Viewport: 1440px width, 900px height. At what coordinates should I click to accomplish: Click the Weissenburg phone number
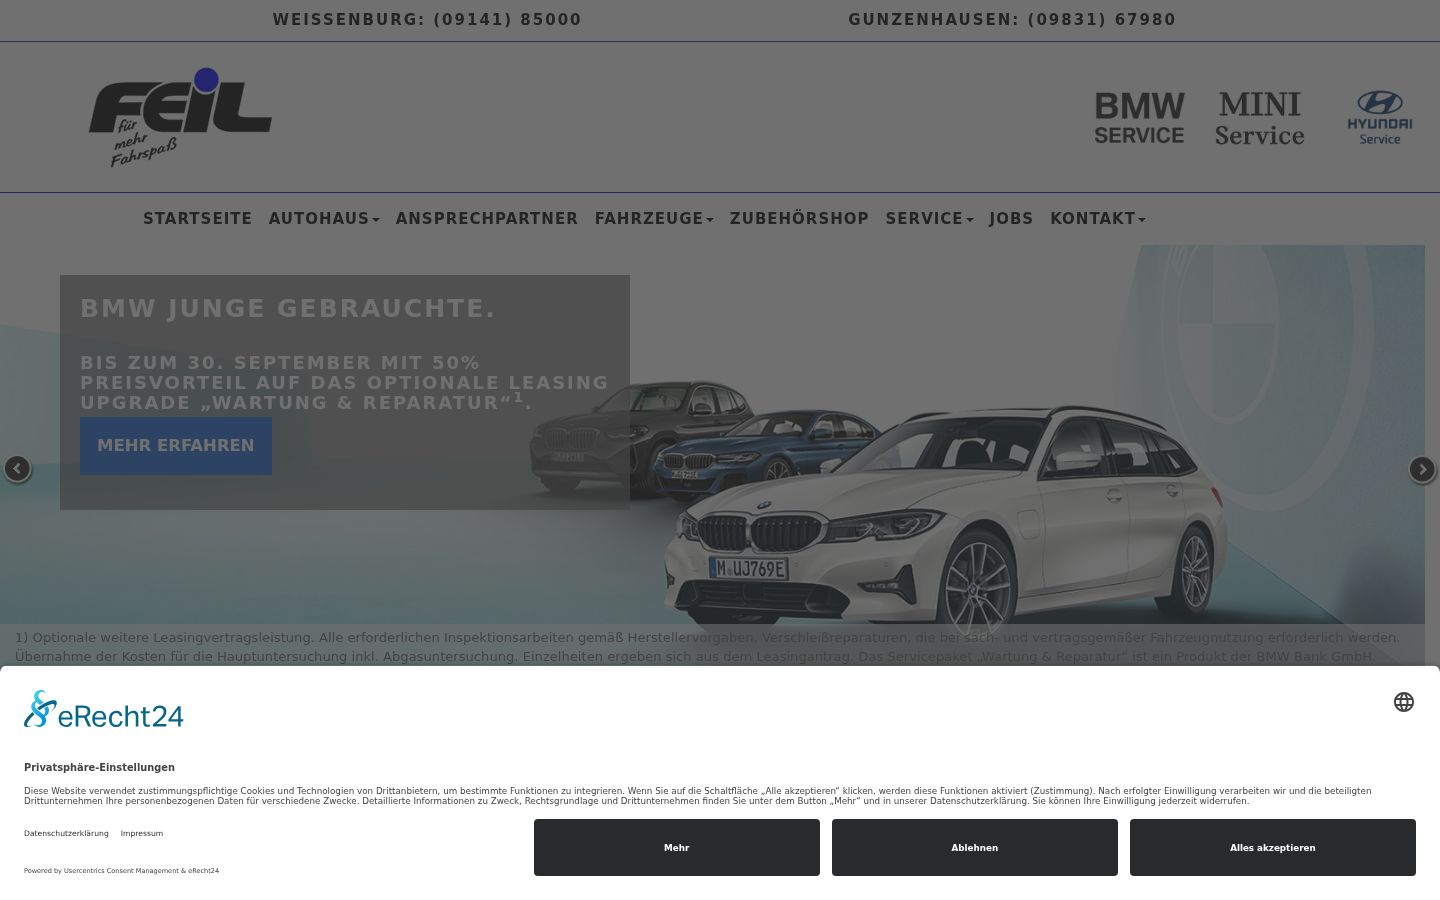(427, 19)
